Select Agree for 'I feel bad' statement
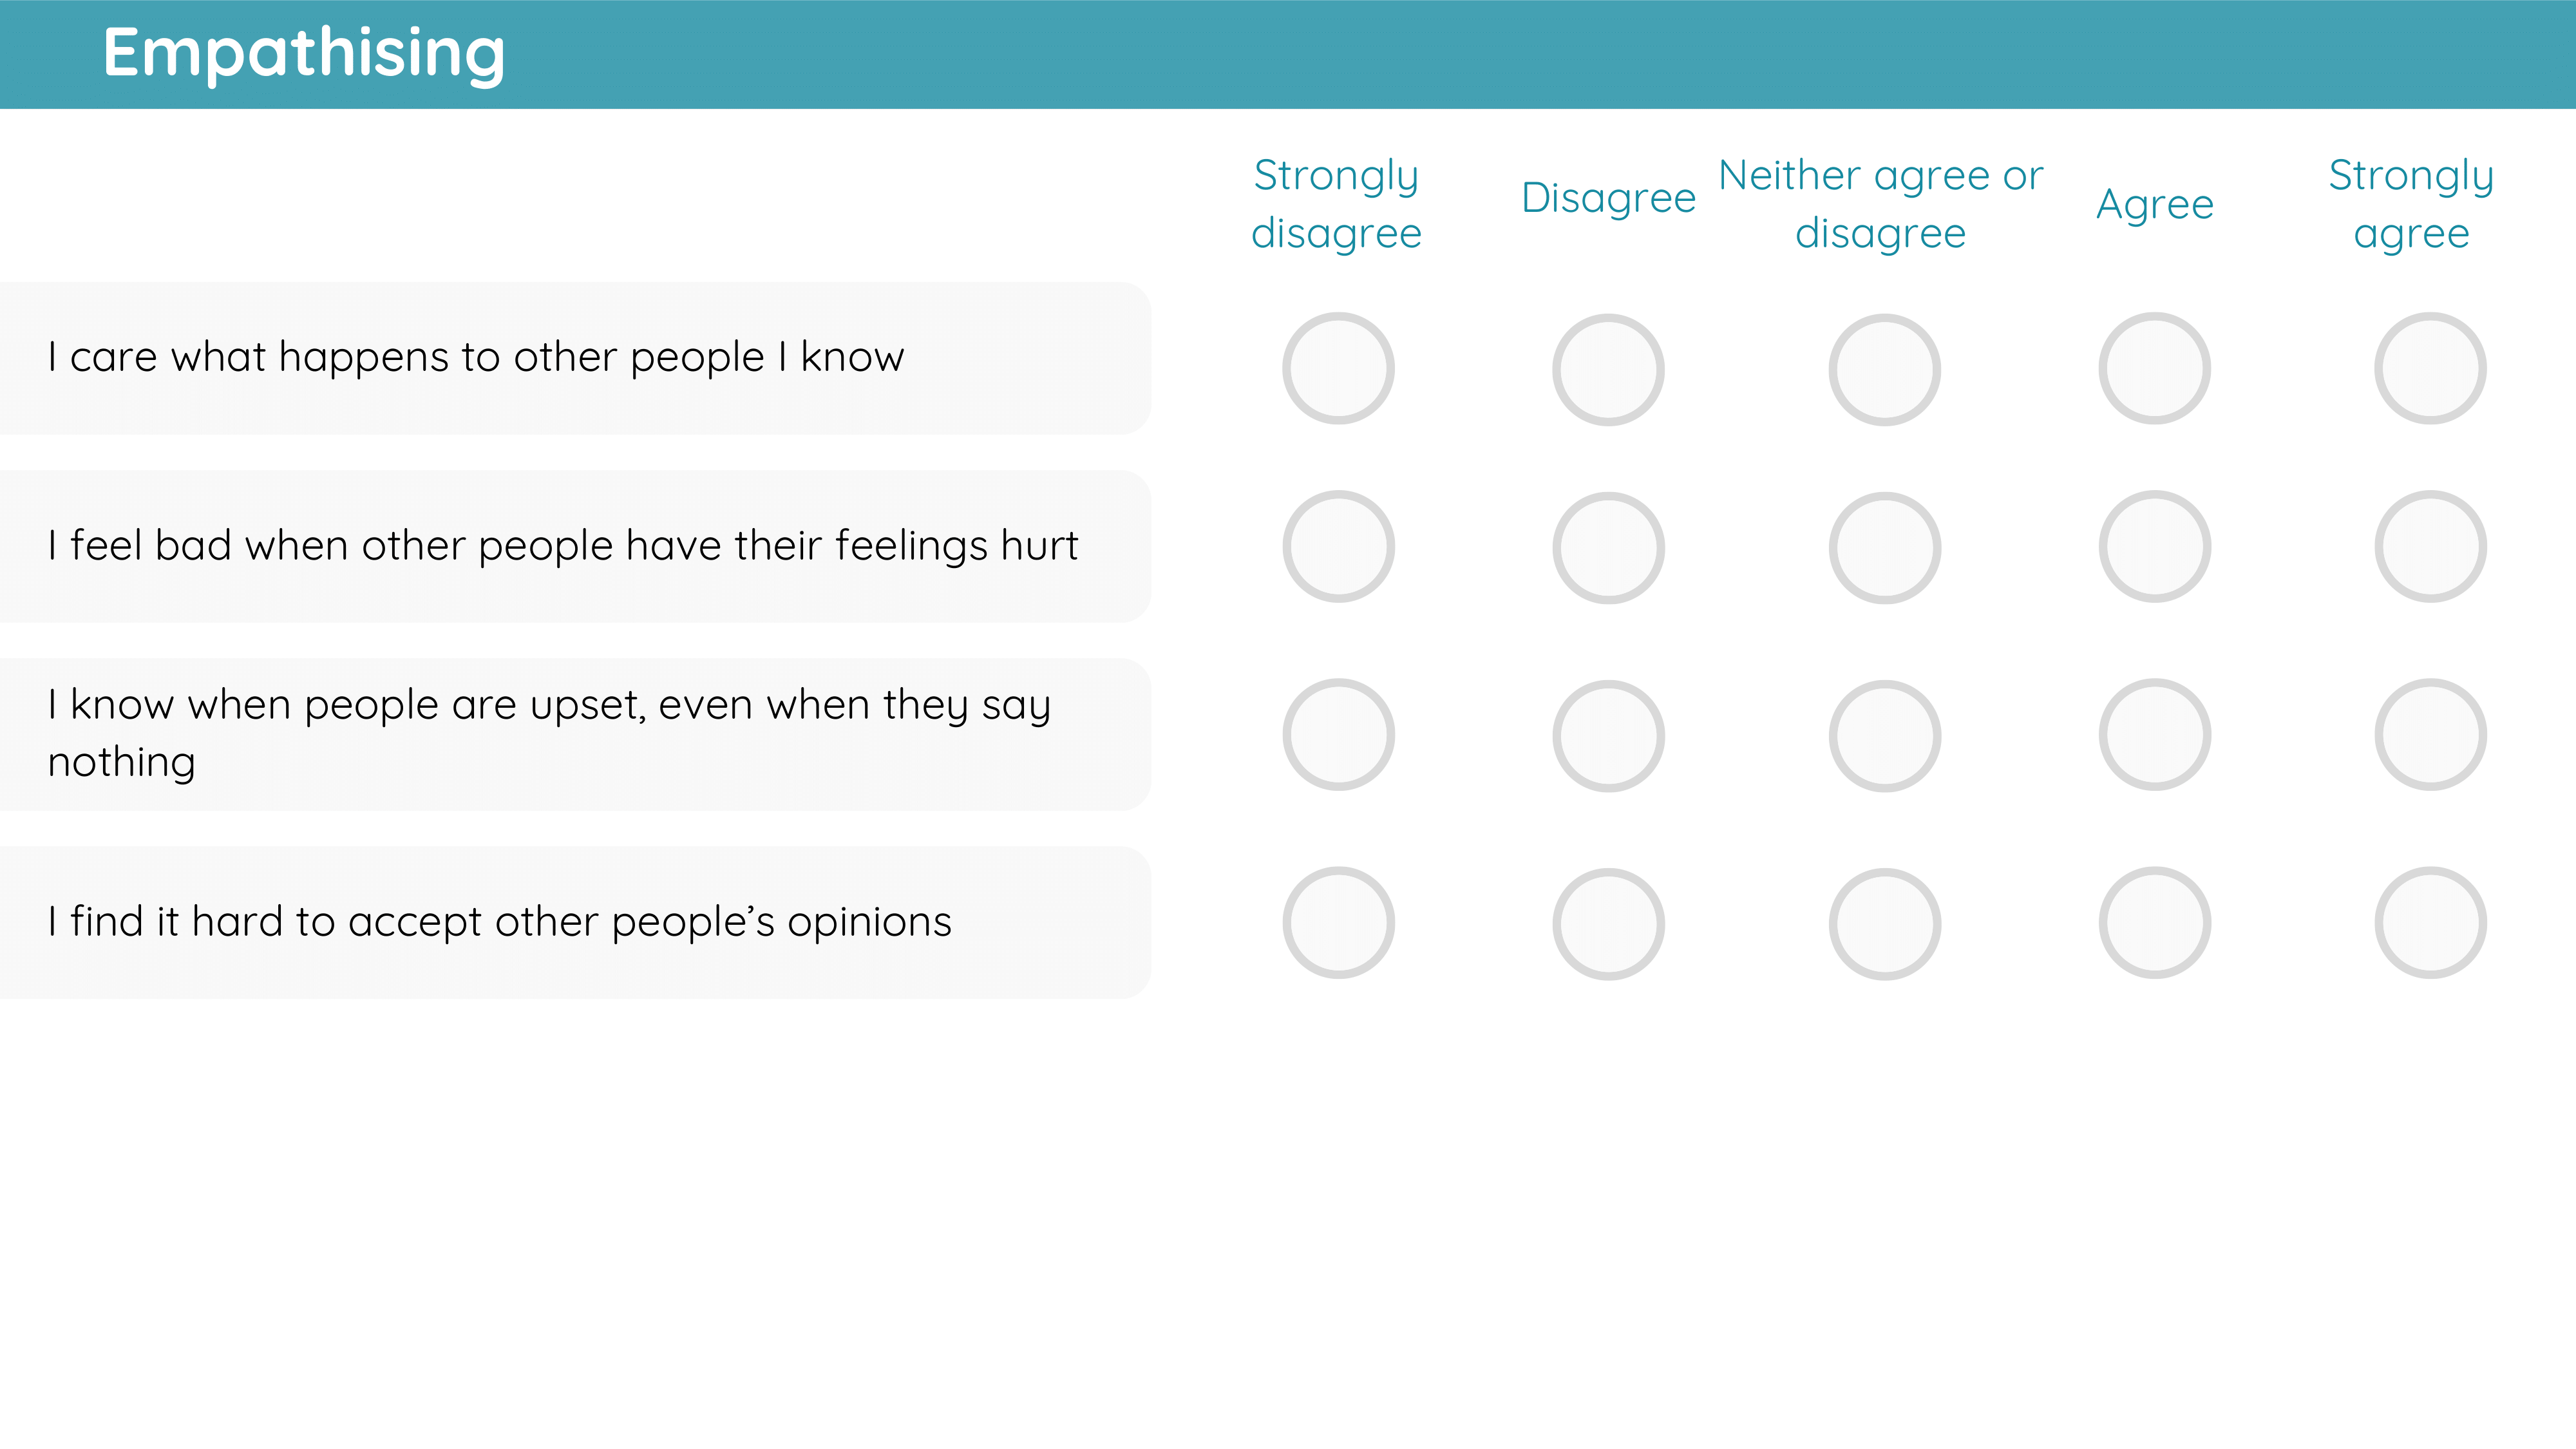 (x=2154, y=547)
